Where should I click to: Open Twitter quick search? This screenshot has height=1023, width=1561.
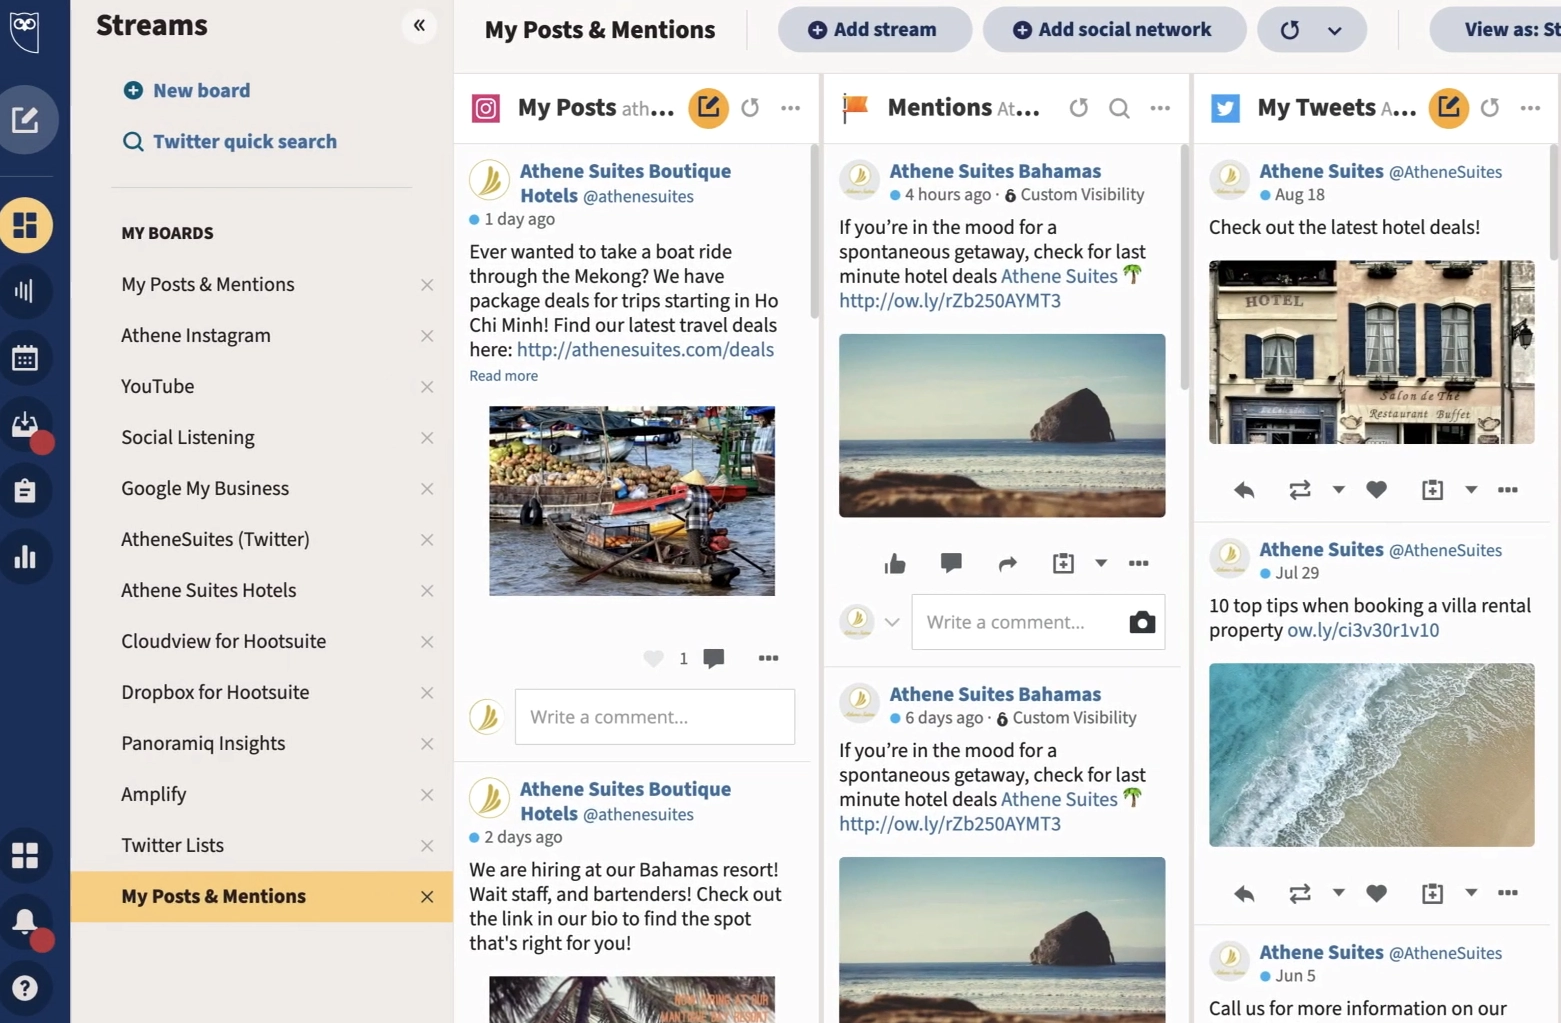[x=230, y=141]
